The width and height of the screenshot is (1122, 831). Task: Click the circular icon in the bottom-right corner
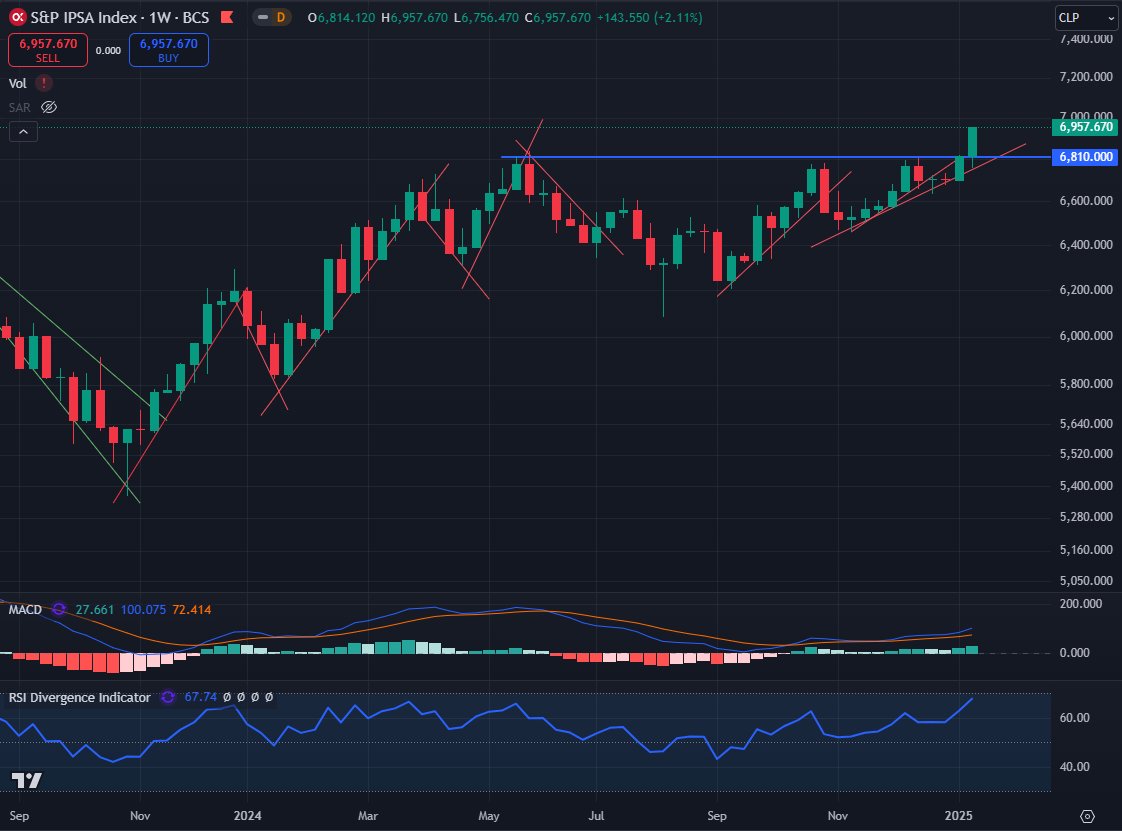coord(1087,815)
